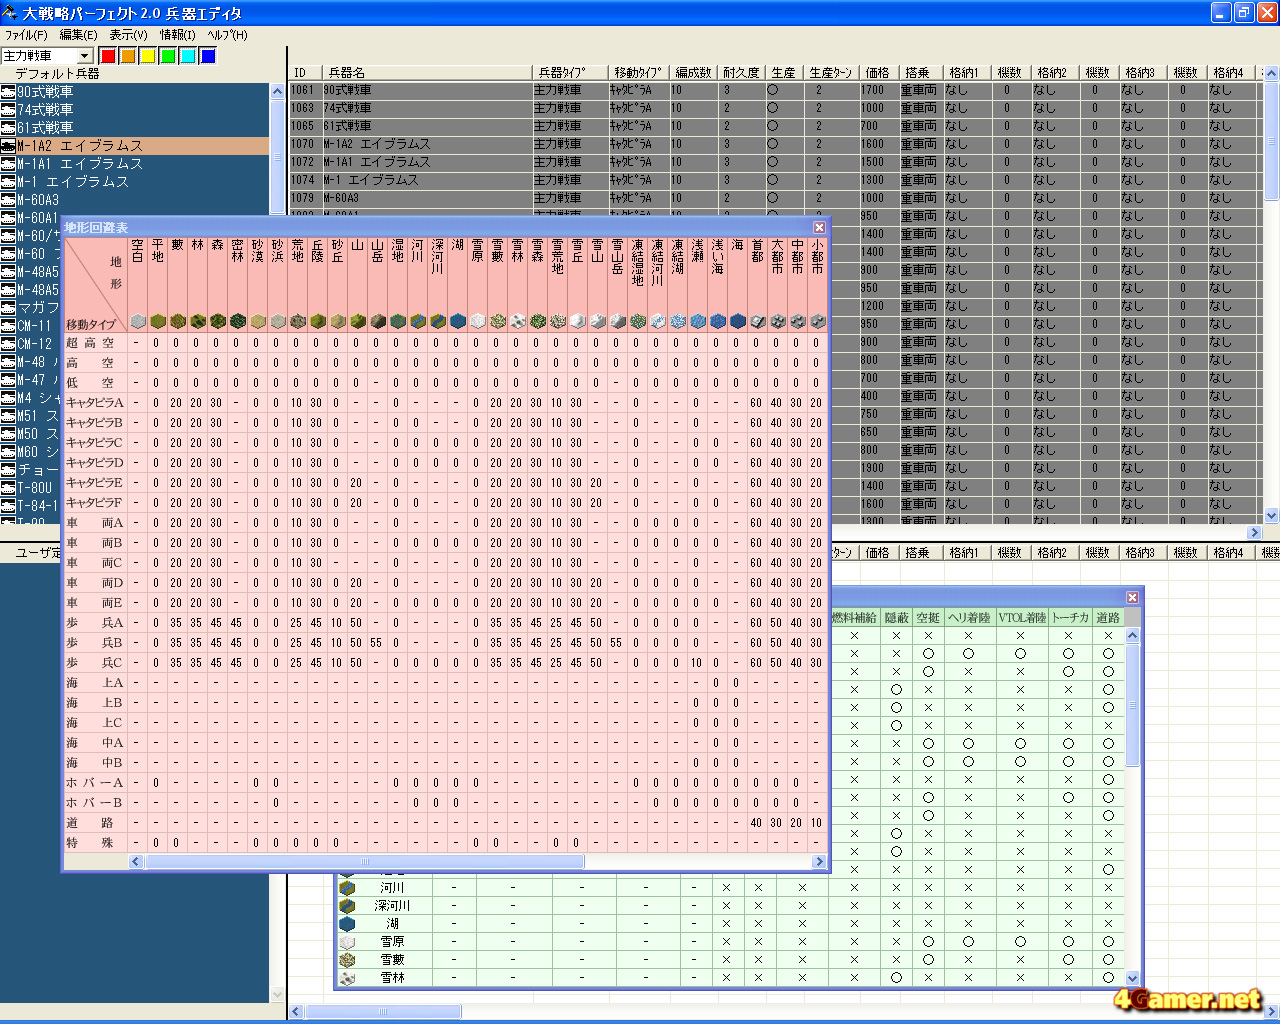
Task: Click the 深河川 tile icon in green table
Action: pos(347,905)
